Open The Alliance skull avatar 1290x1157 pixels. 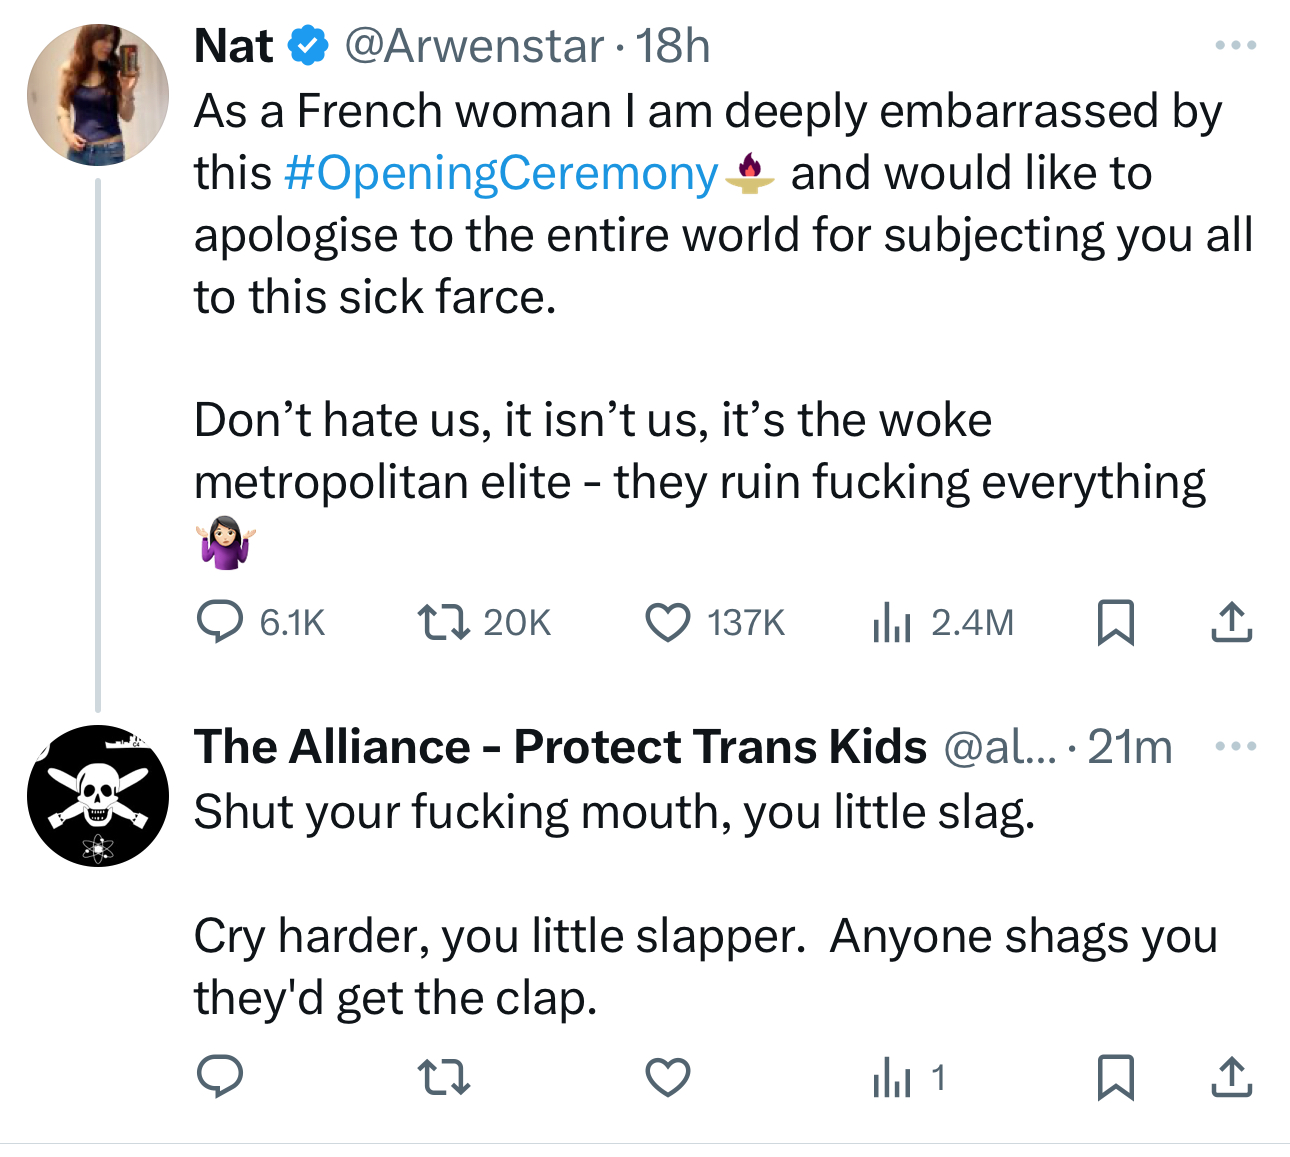pos(98,796)
